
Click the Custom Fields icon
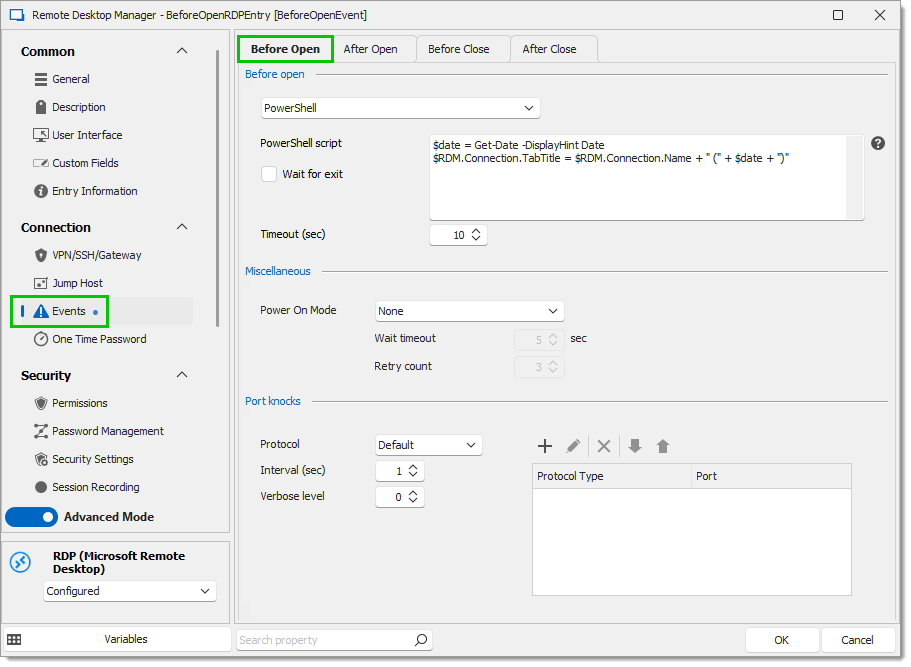pos(41,163)
